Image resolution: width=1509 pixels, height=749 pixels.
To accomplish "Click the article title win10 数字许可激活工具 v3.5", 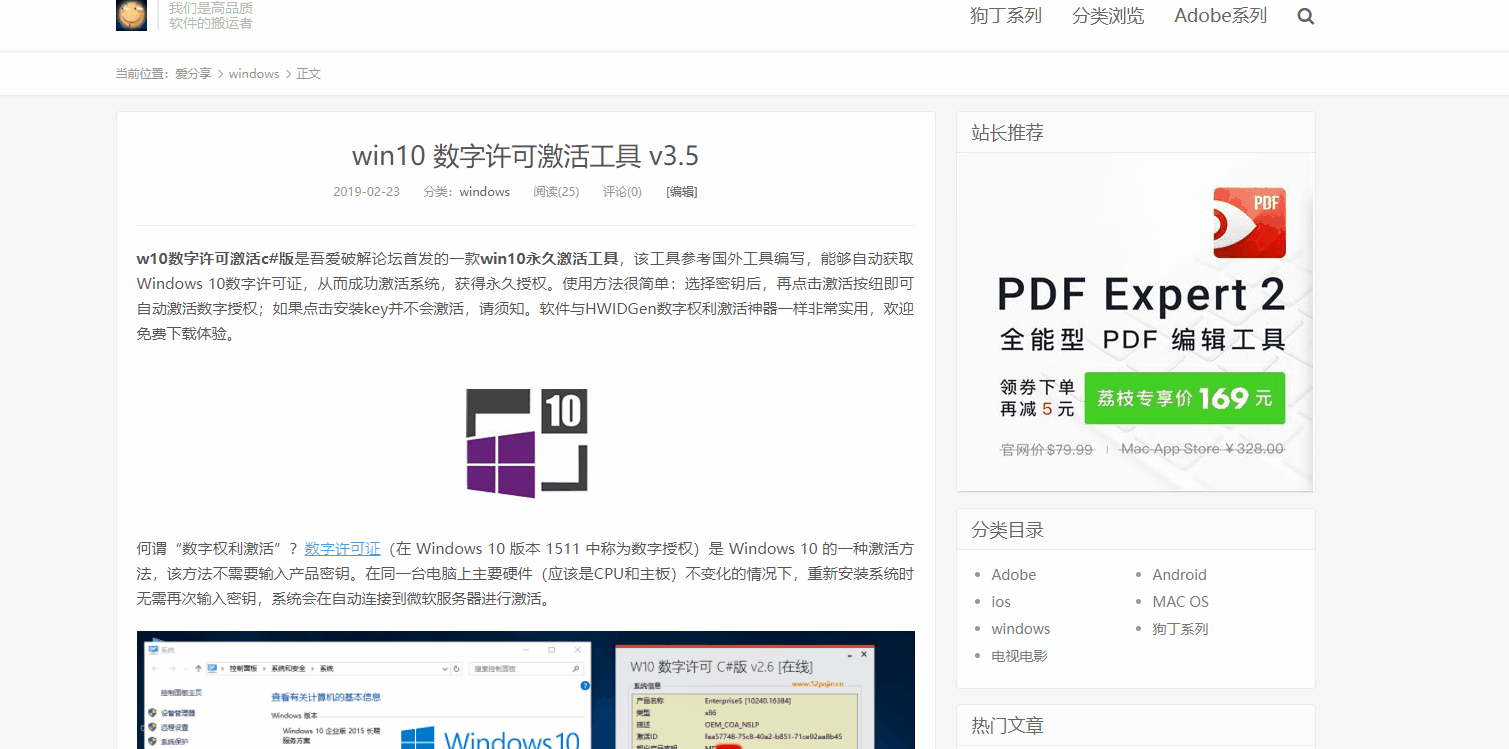I will (x=525, y=156).
